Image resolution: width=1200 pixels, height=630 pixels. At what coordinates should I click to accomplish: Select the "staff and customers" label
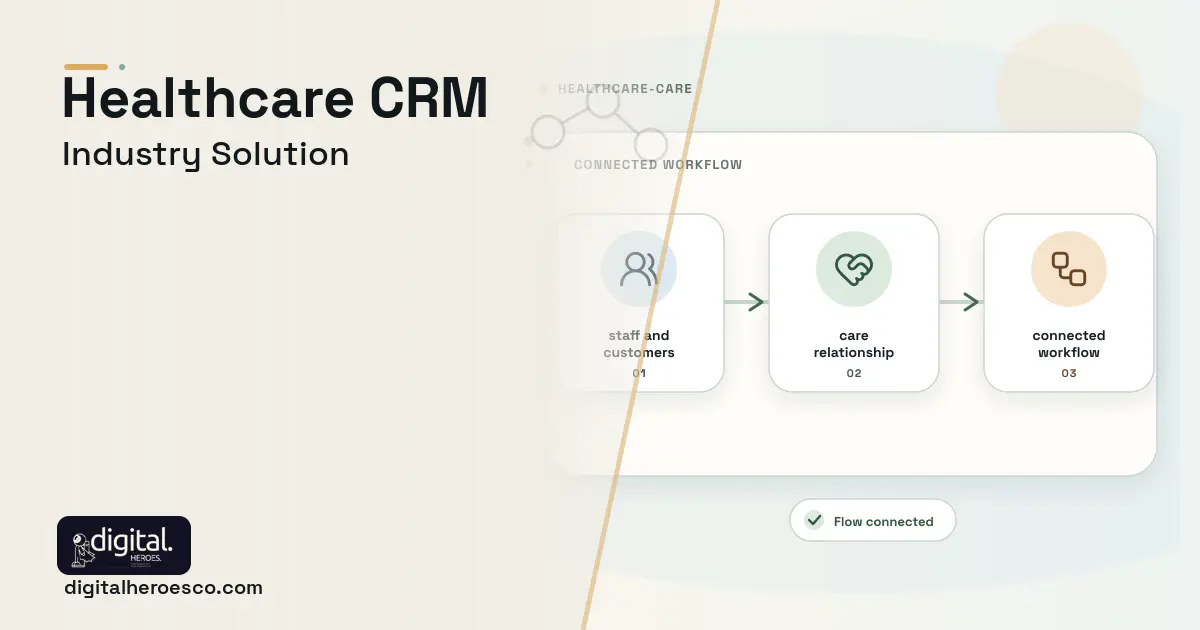pos(639,344)
